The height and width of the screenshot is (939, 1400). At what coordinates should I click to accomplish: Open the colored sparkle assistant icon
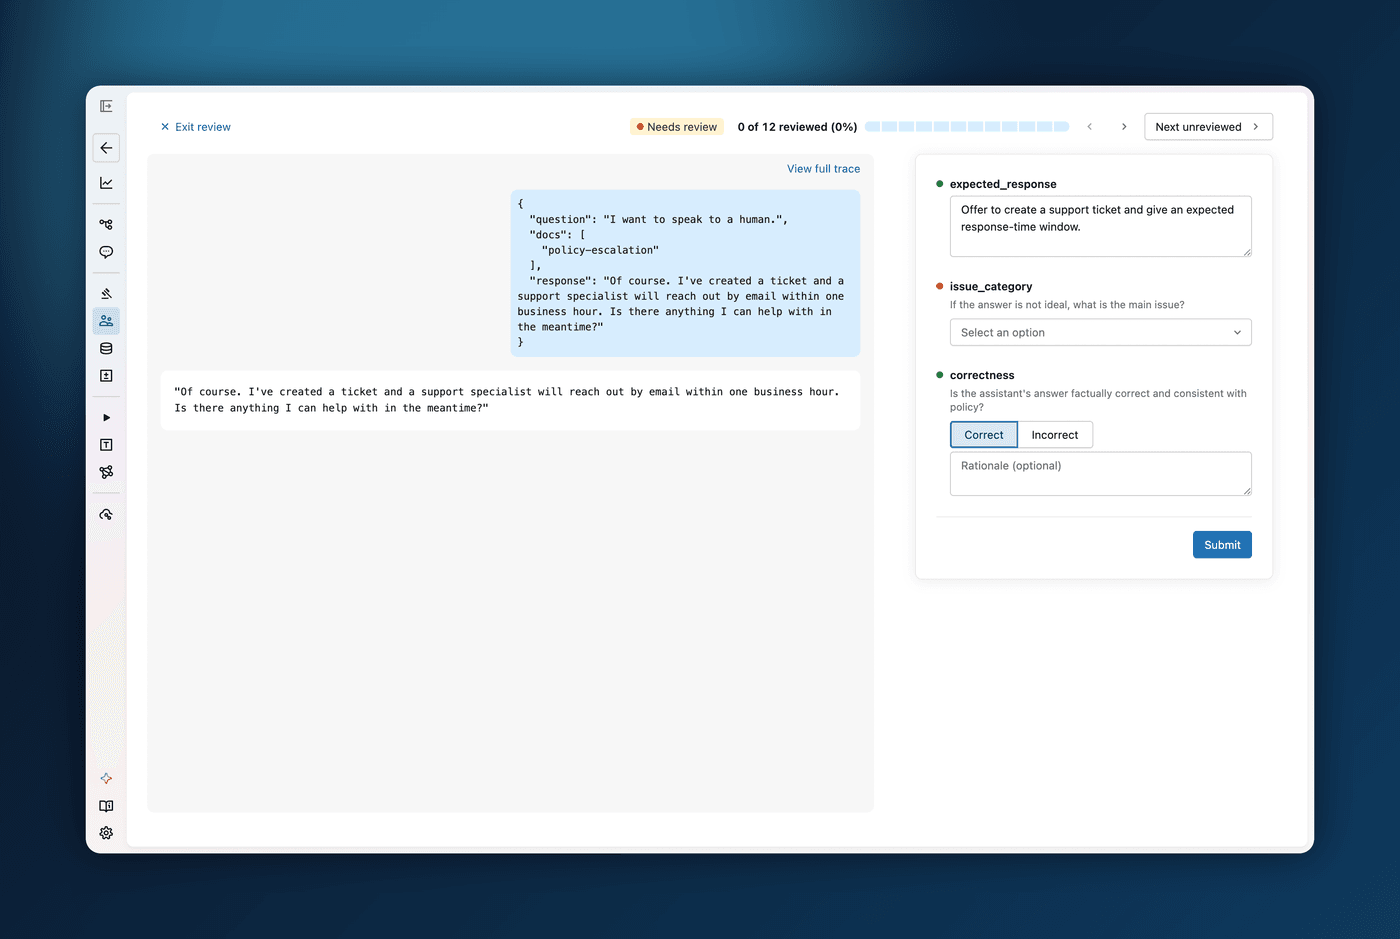click(x=106, y=778)
